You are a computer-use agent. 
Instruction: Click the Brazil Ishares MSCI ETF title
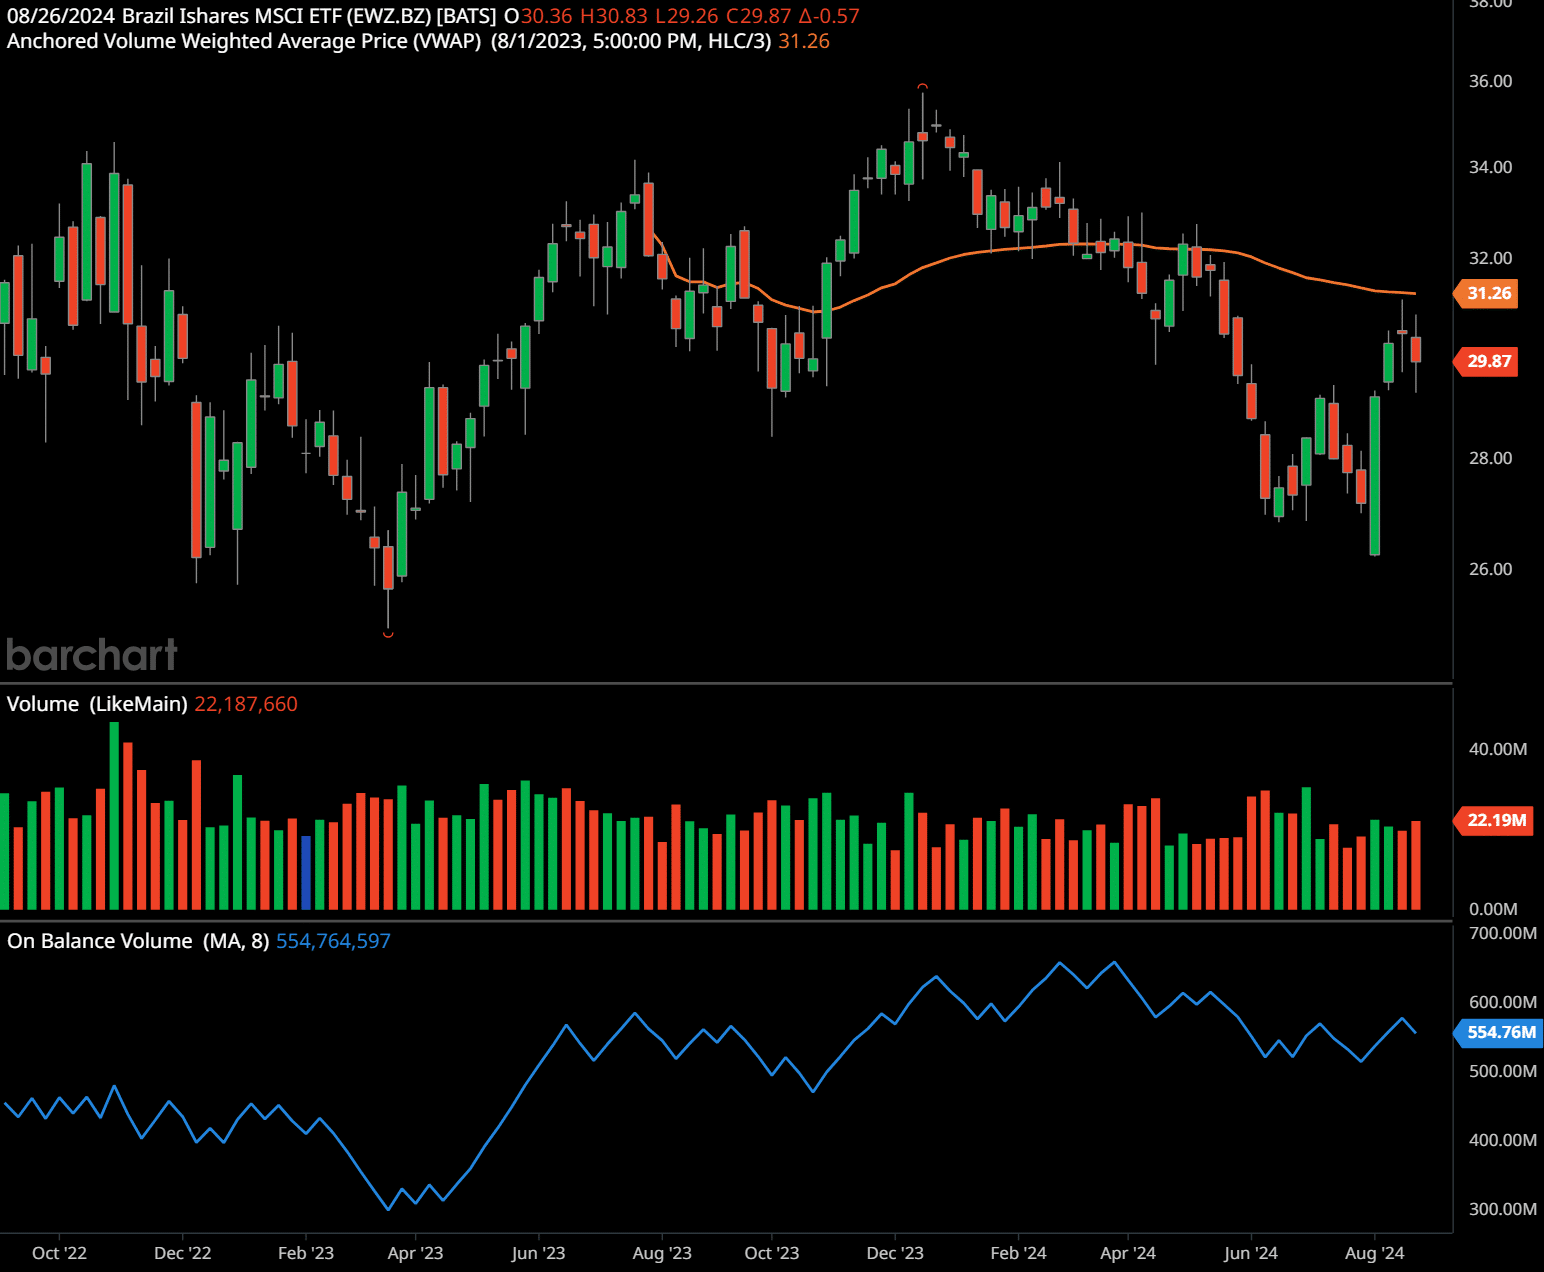pos(309,16)
